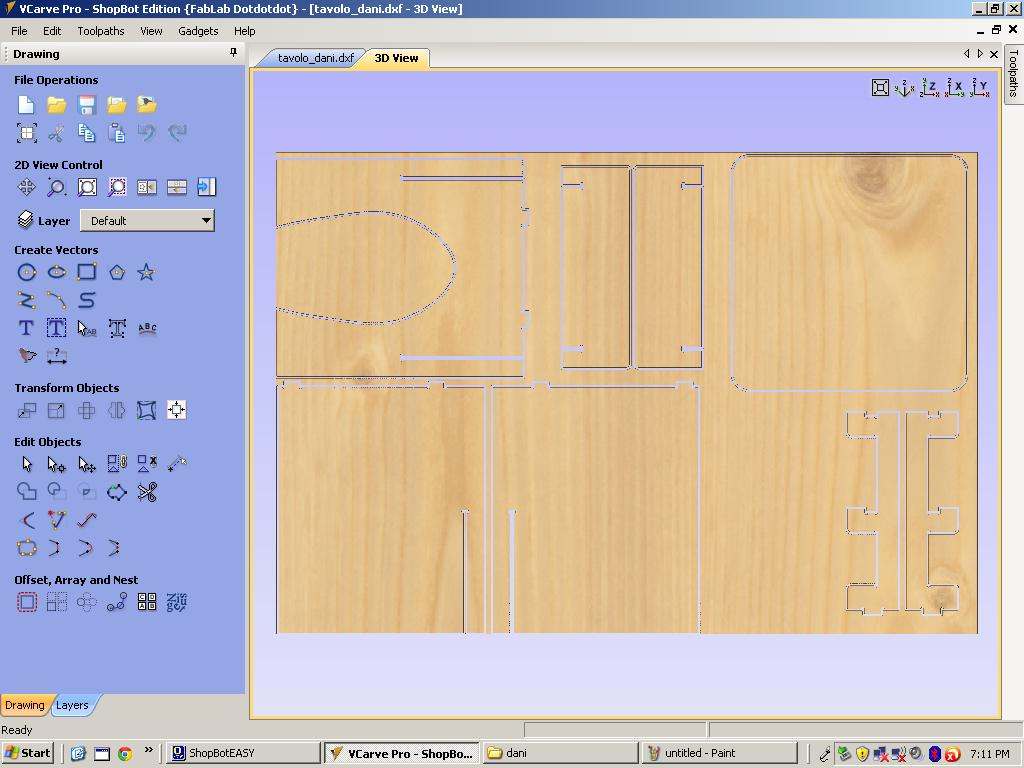
Task: Click the tab scroll right arrow
Action: click(980, 54)
